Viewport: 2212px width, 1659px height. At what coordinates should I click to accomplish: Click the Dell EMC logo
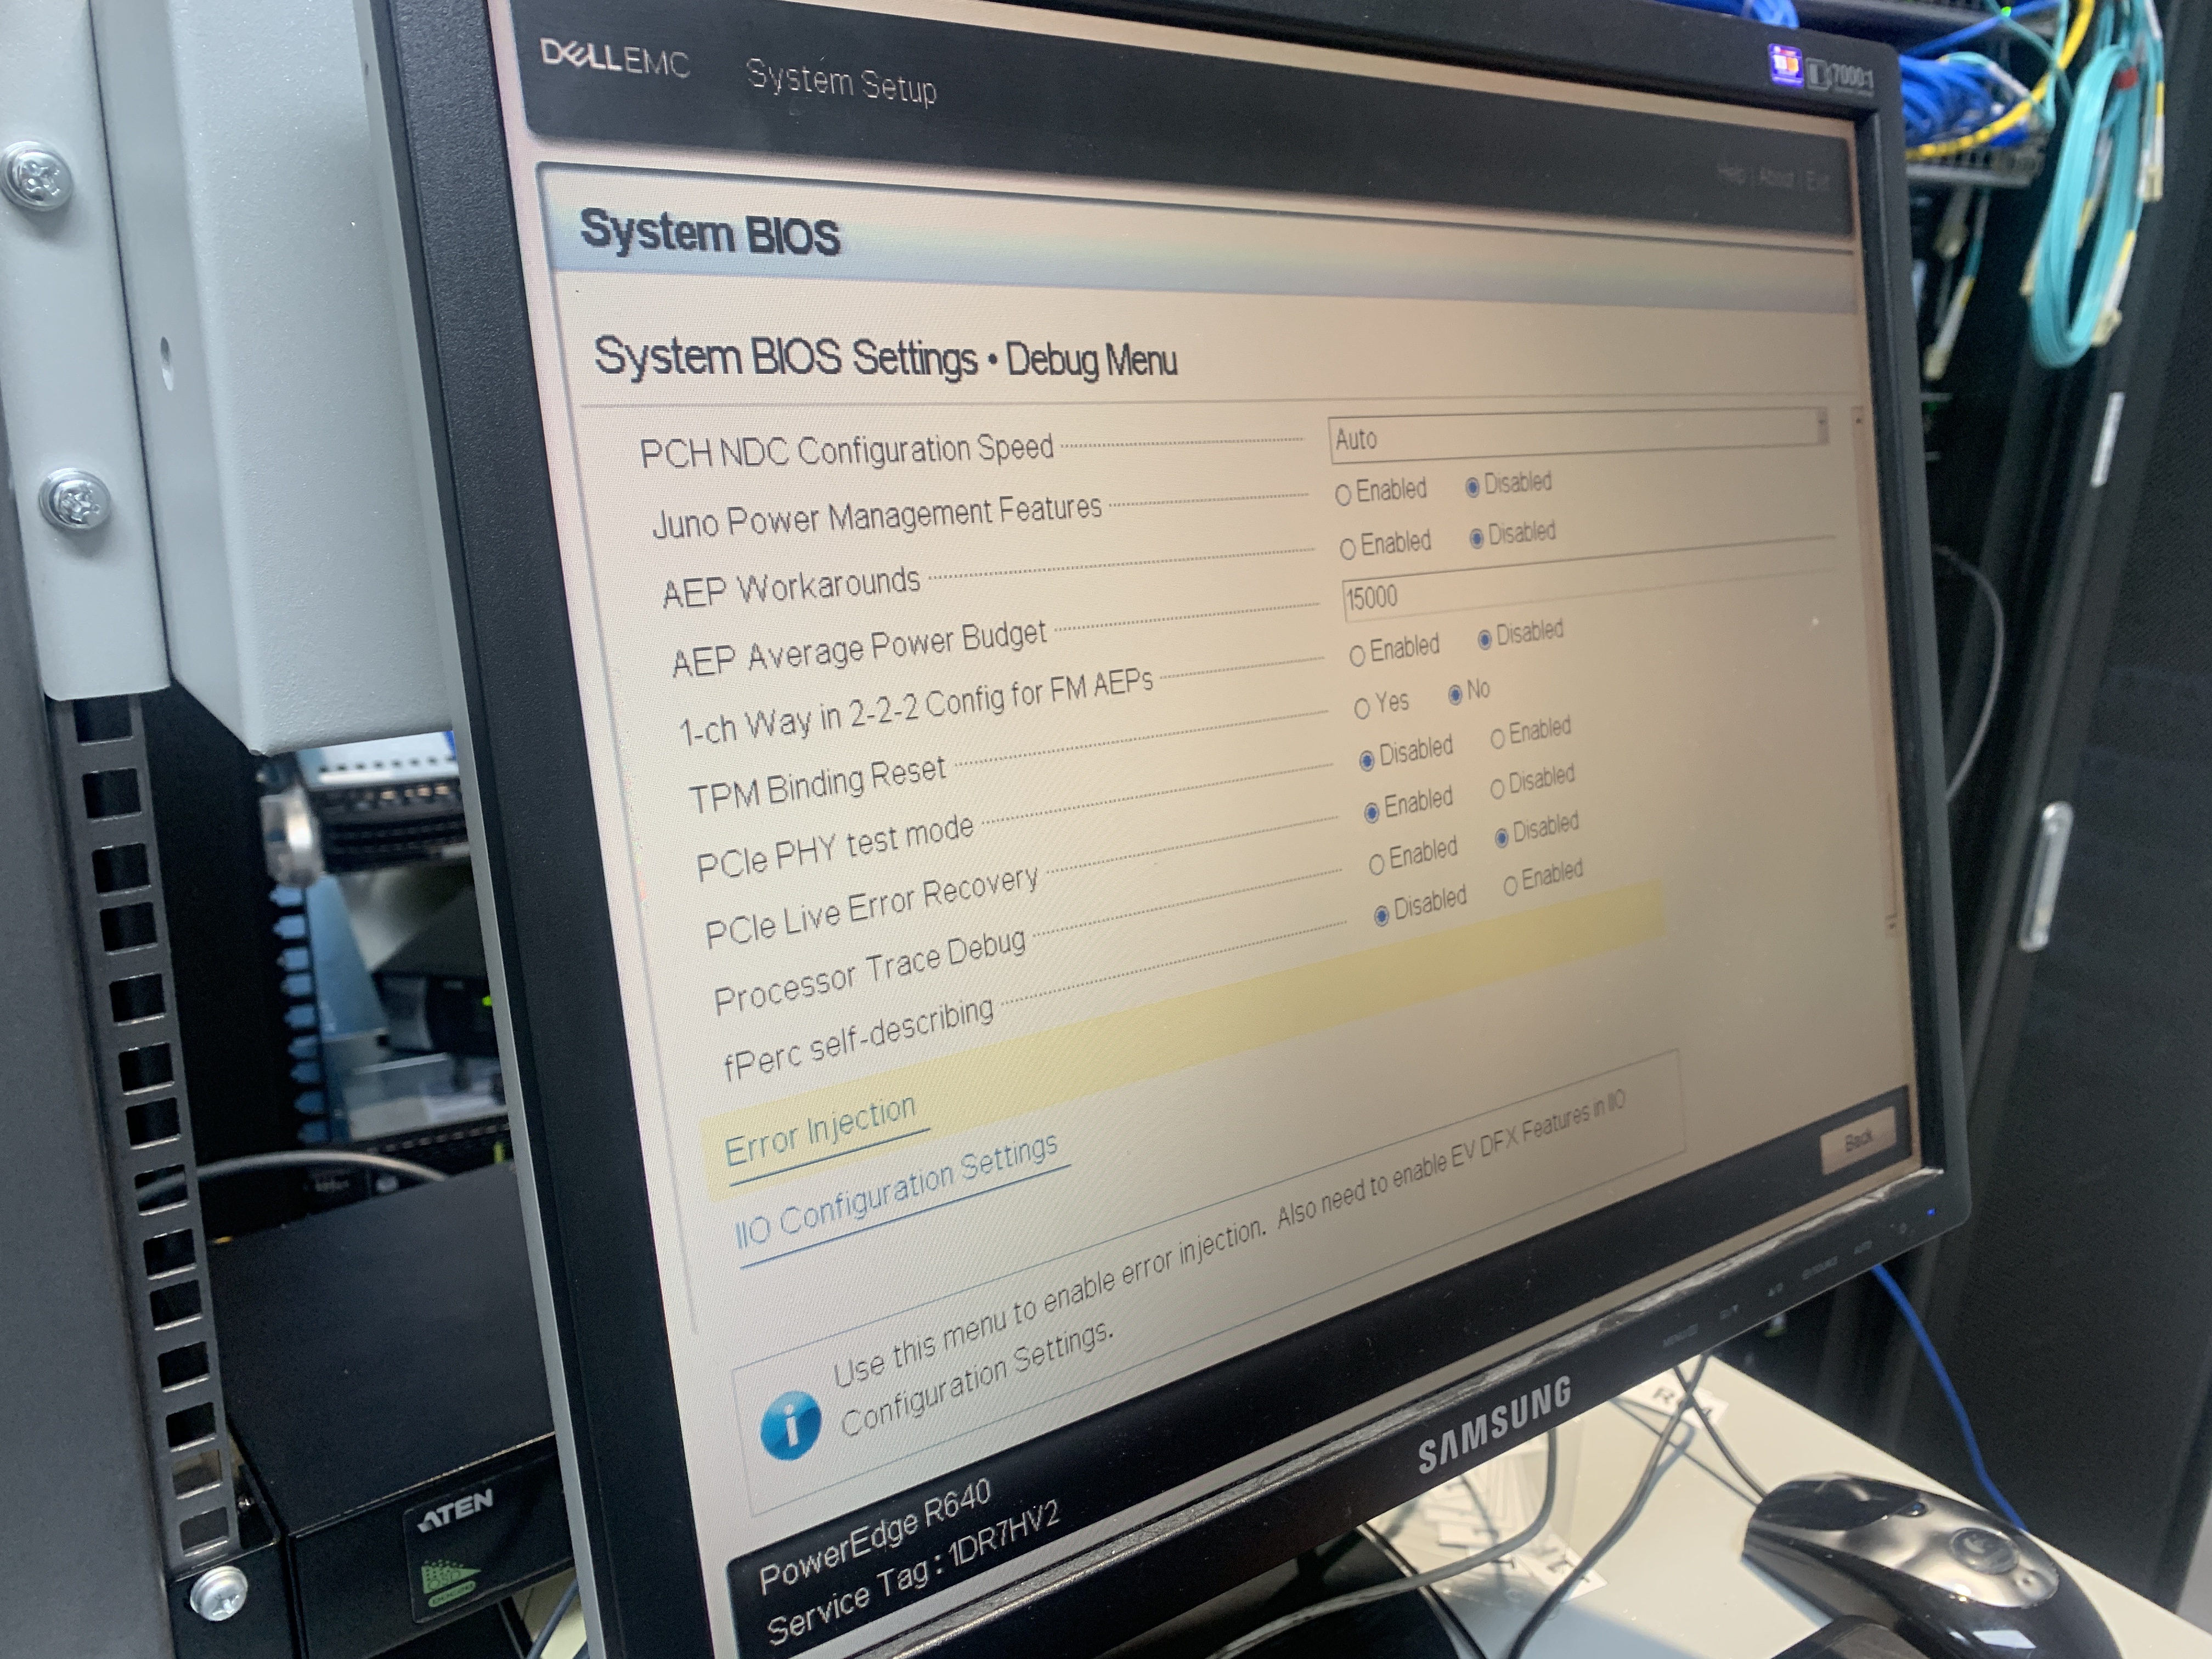click(614, 58)
